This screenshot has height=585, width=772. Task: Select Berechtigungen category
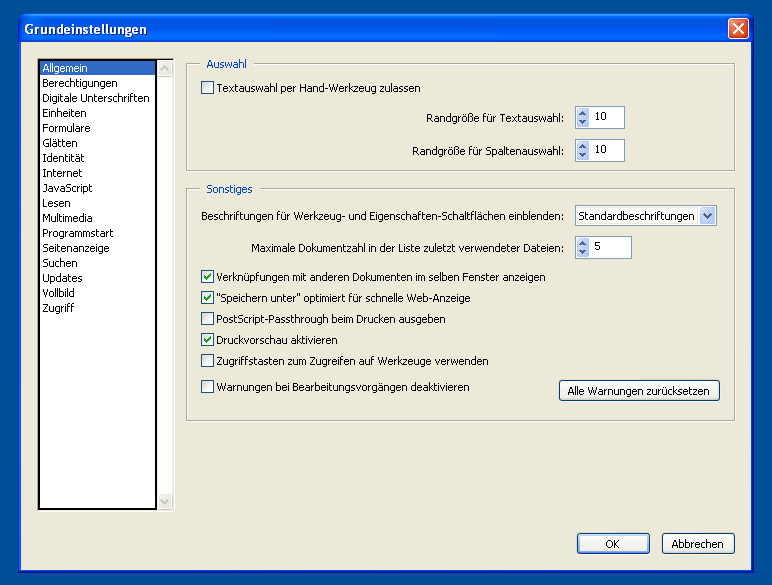(97, 83)
